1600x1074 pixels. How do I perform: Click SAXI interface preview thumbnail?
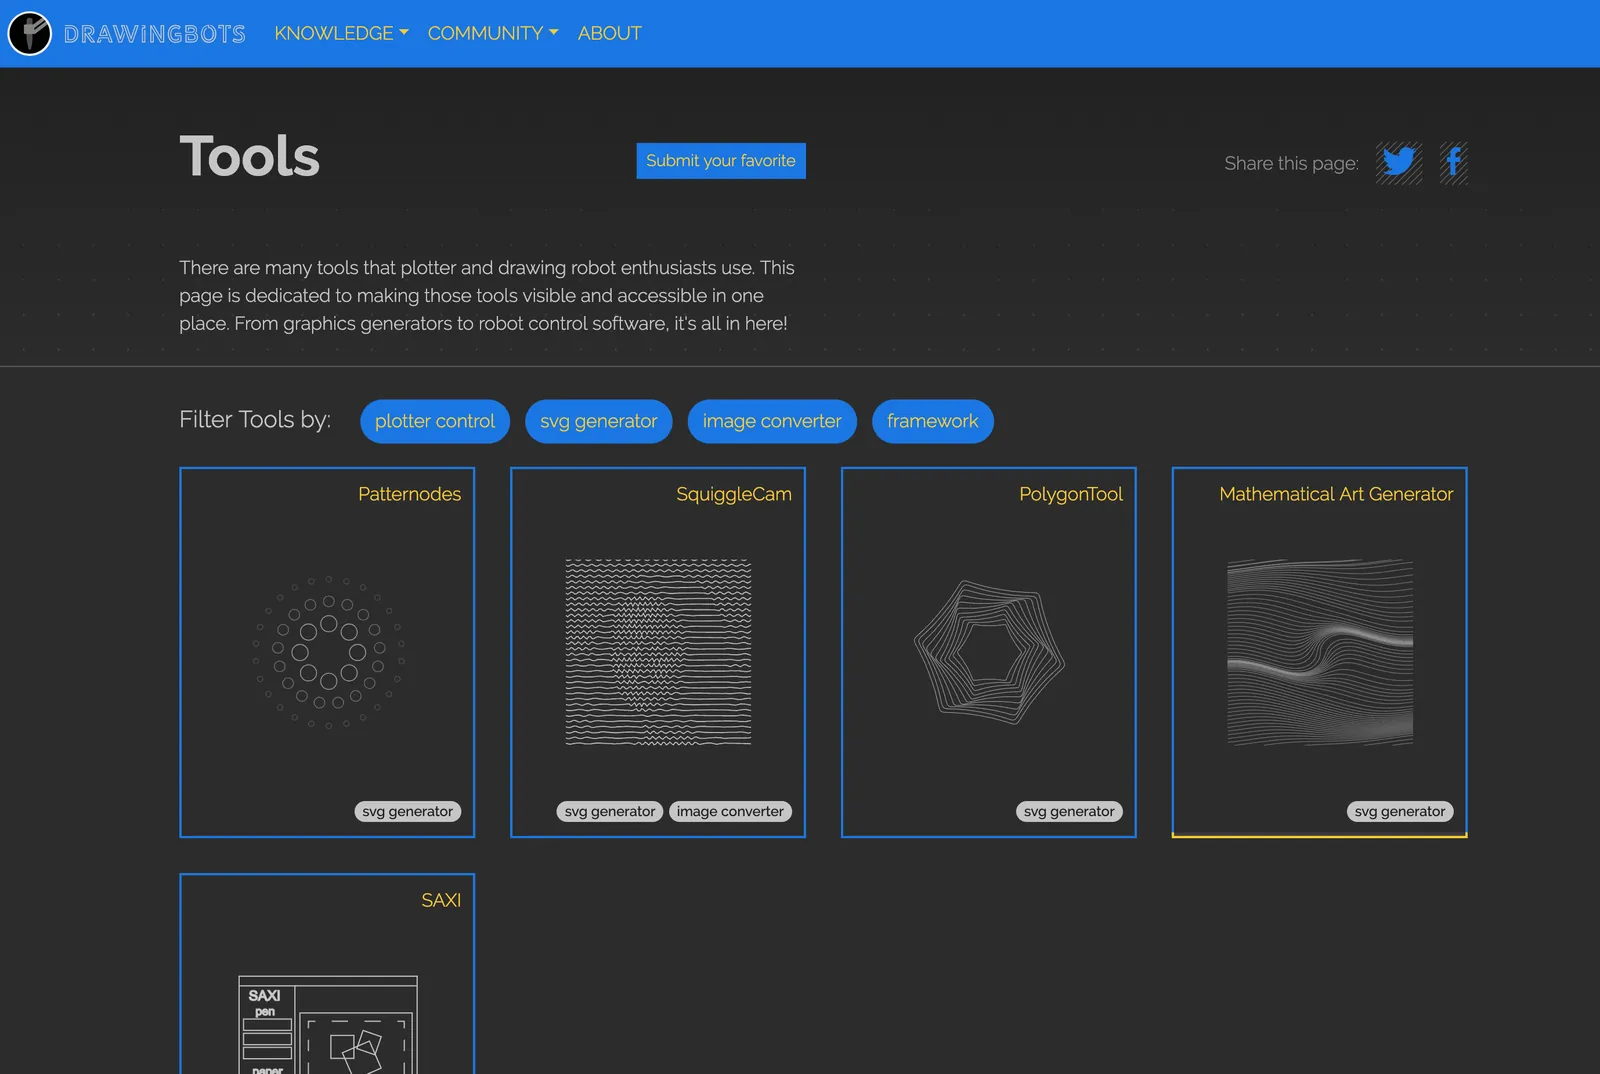(x=328, y=1025)
